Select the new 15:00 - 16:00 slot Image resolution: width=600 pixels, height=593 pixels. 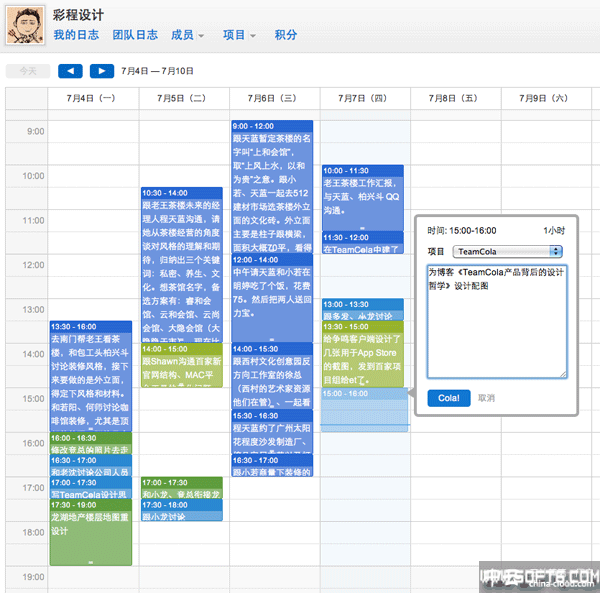point(365,410)
